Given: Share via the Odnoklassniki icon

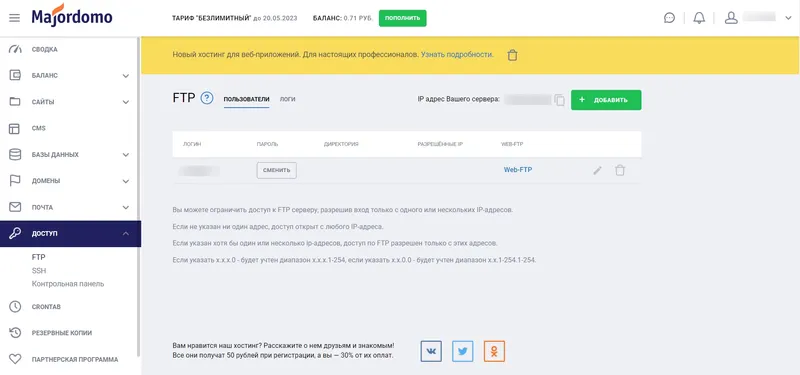Looking at the screenshot, I should point(494,352).
